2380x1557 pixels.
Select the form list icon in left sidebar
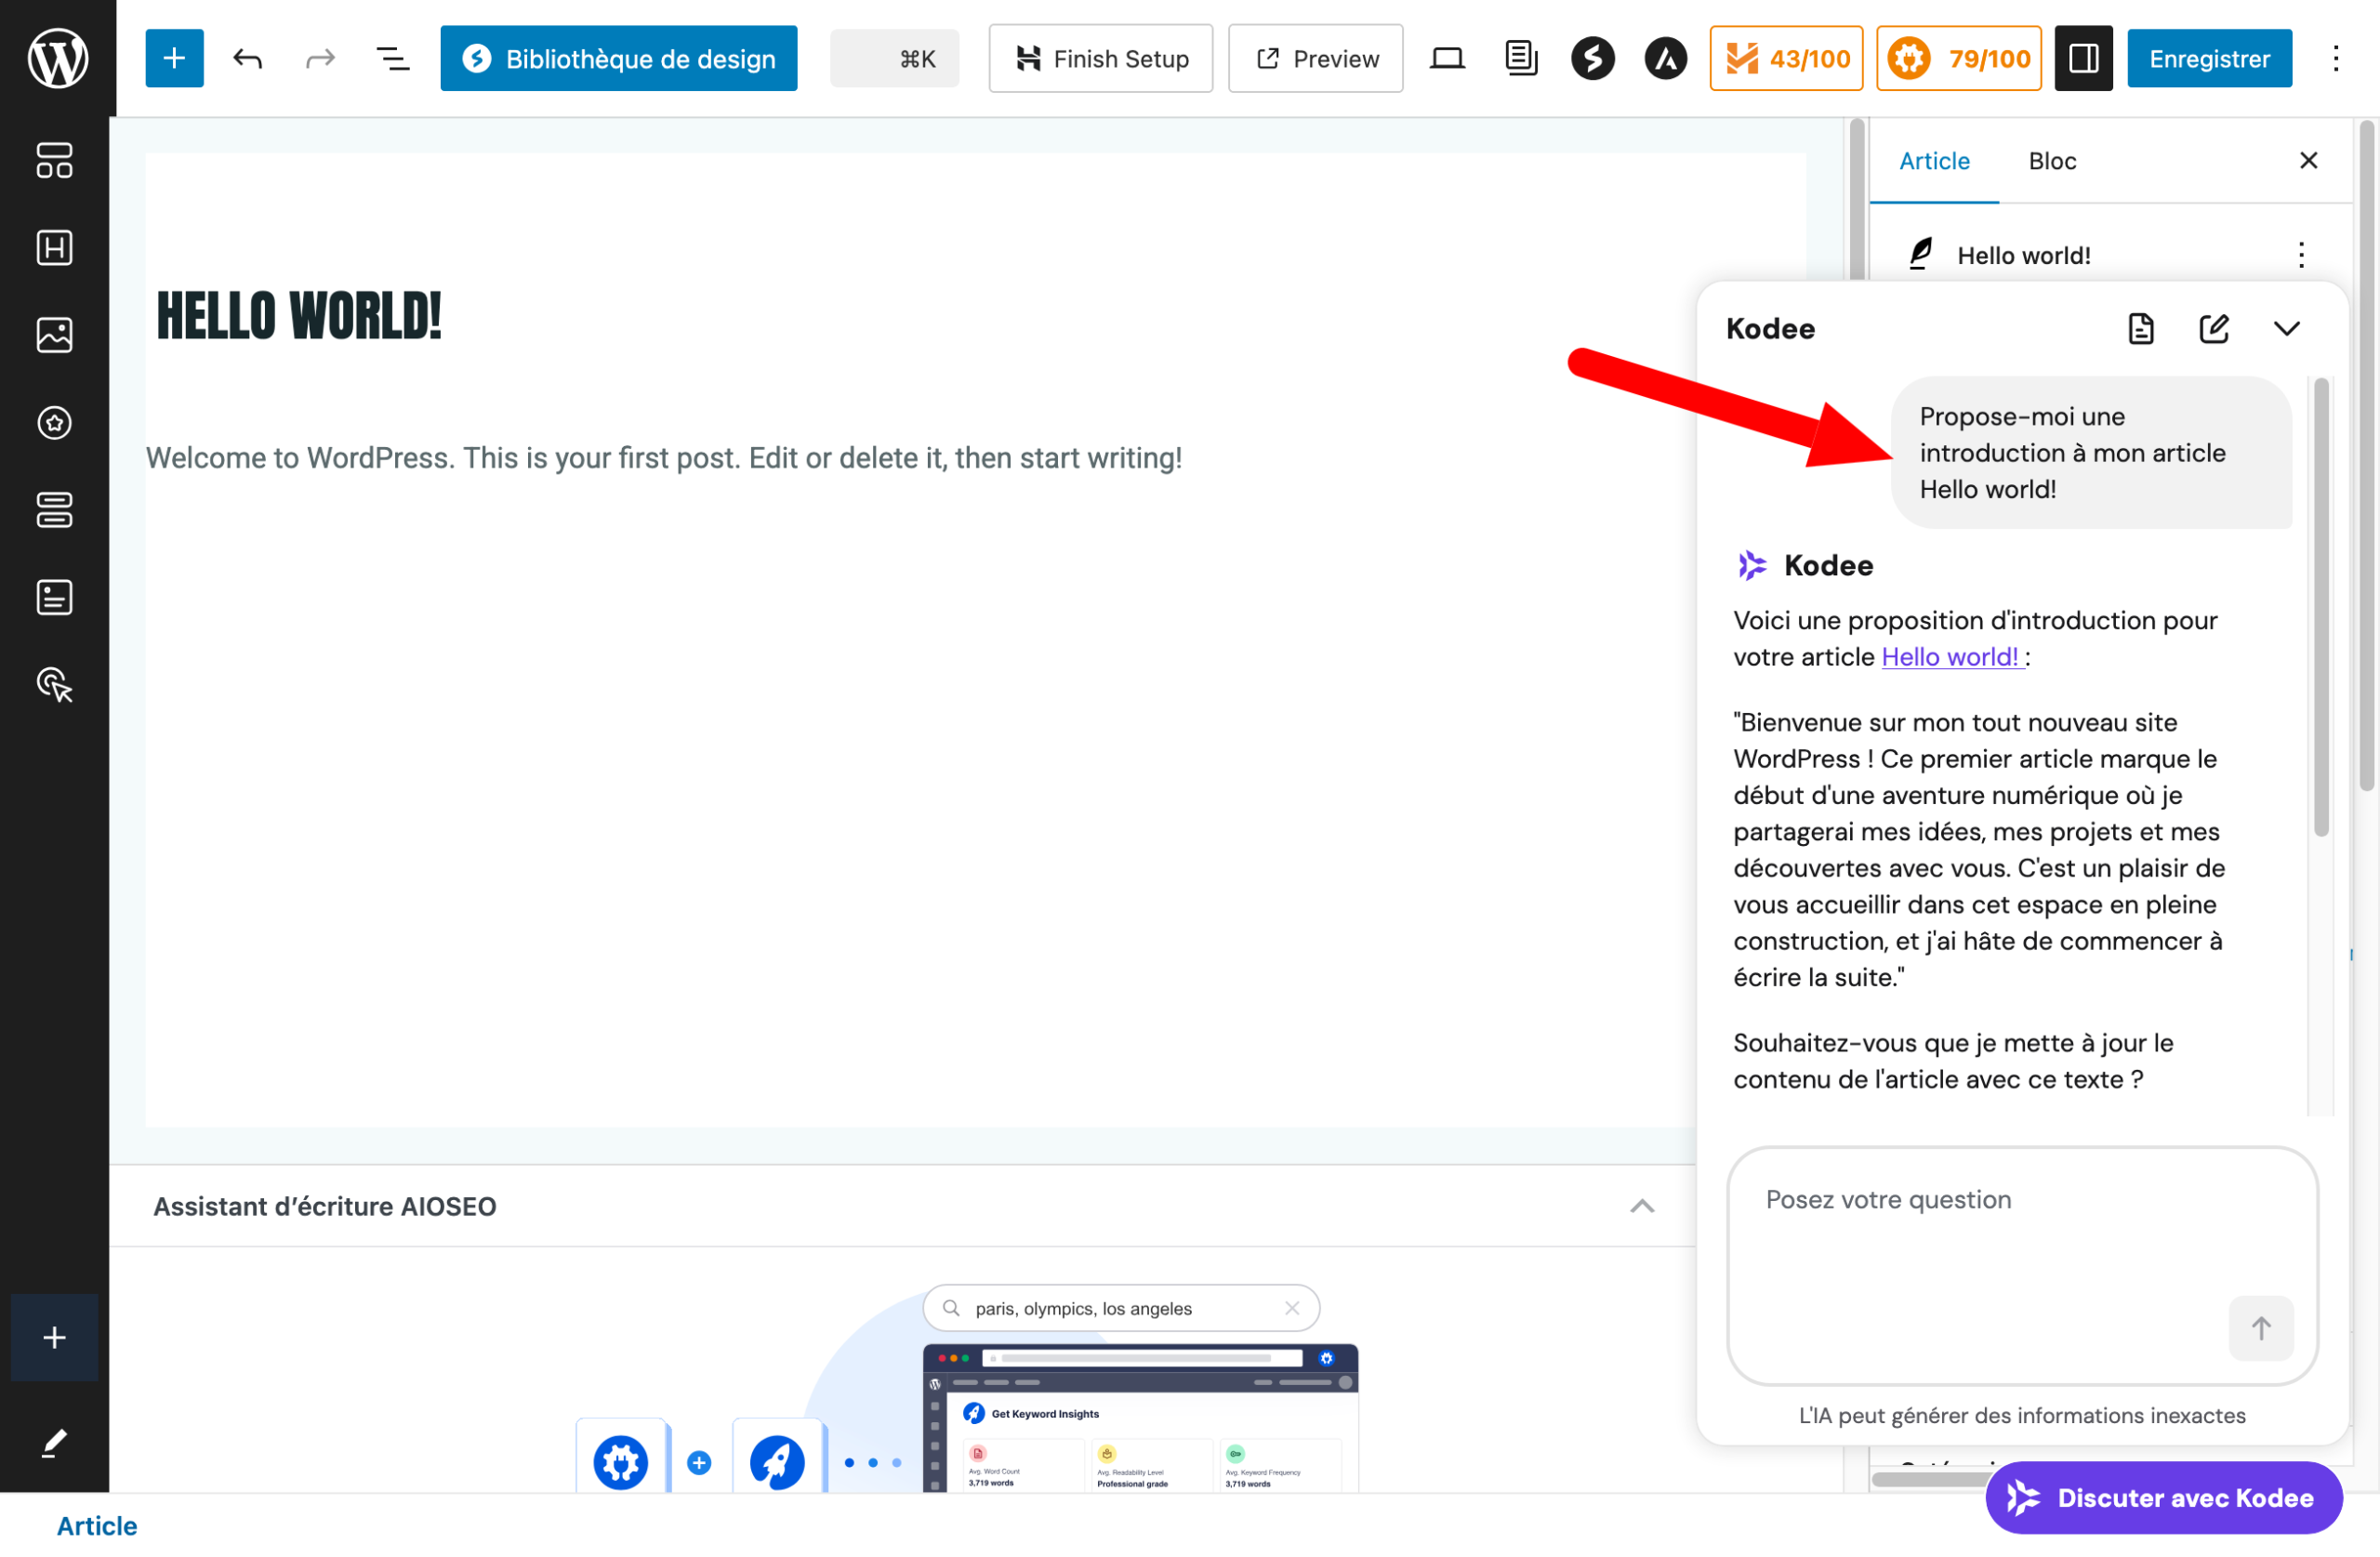[x=54, y=597]
